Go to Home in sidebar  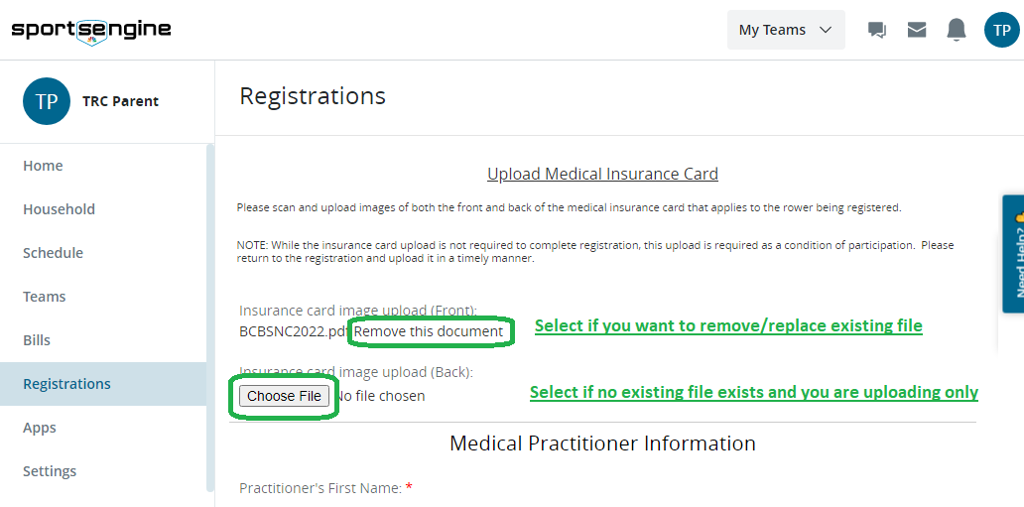click(x=43, y=166)
